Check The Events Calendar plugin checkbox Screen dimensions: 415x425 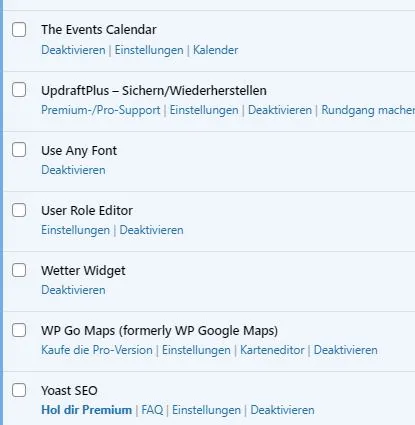(x=19, y=30)
